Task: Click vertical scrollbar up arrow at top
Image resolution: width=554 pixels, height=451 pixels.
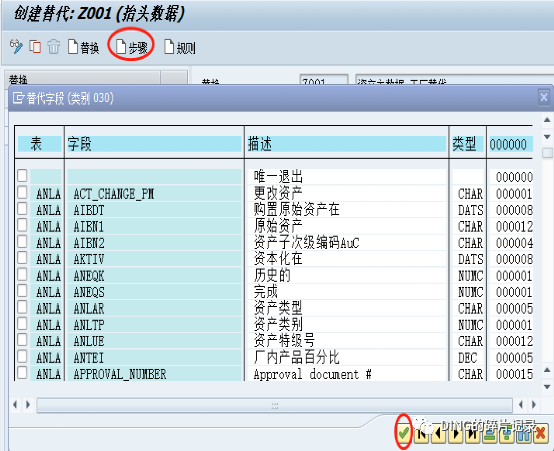Action: coord(547,120)
